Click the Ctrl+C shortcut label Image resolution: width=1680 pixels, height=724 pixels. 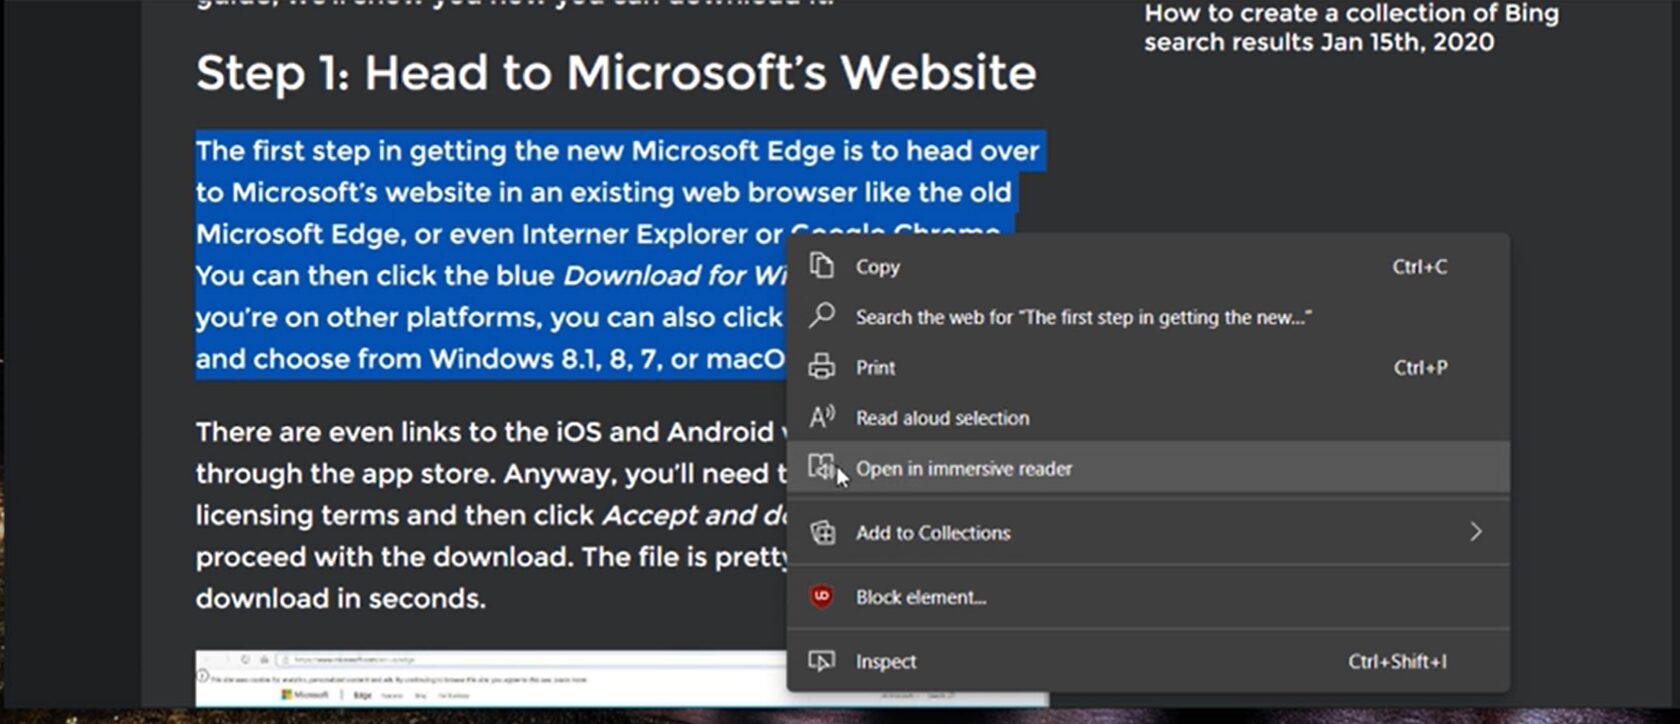[1420, 267]
